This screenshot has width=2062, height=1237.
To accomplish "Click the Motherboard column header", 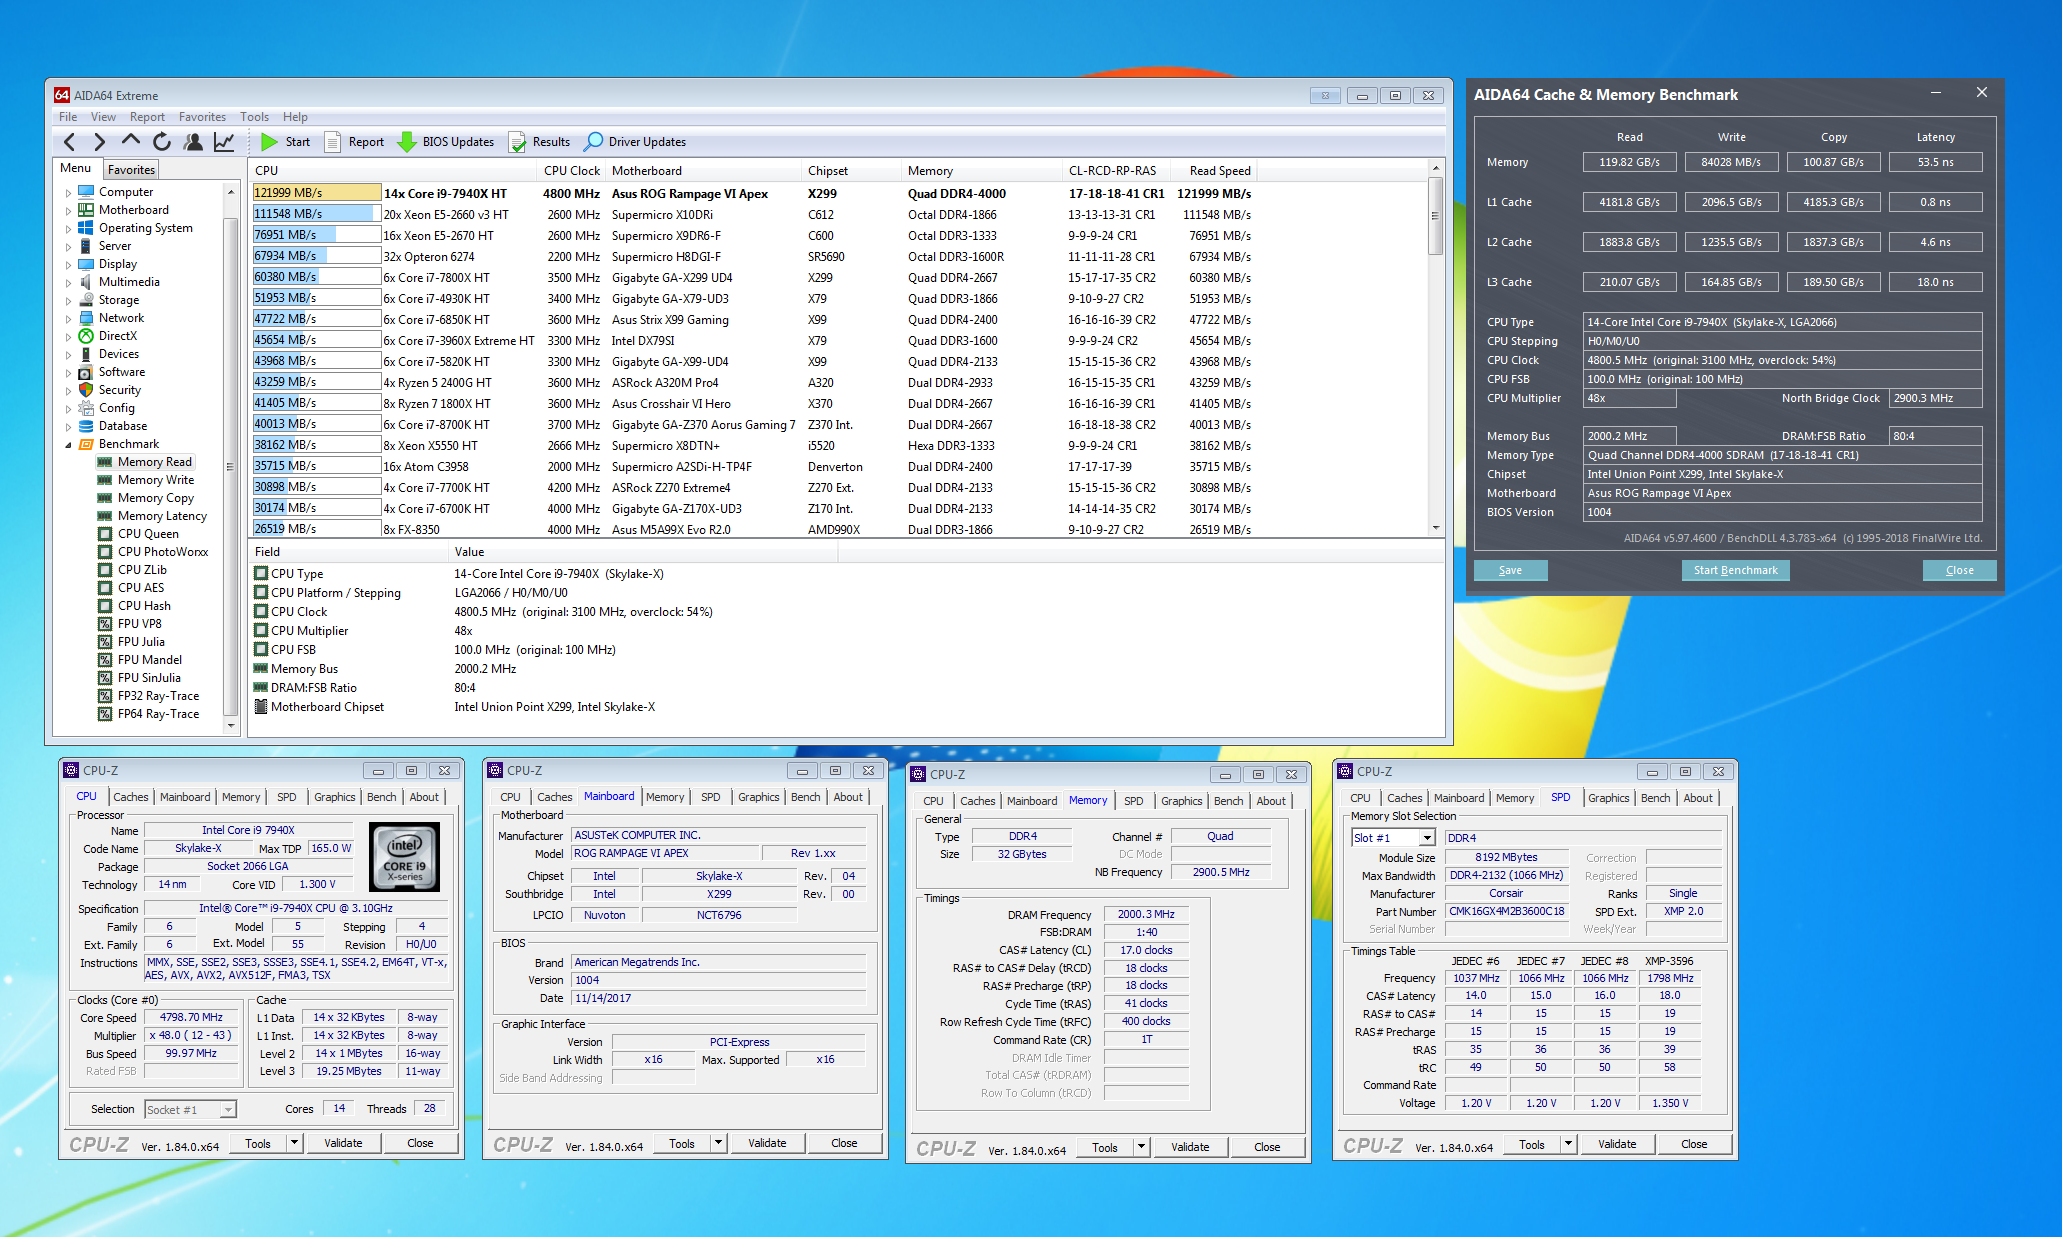I will tap(703, 171).
